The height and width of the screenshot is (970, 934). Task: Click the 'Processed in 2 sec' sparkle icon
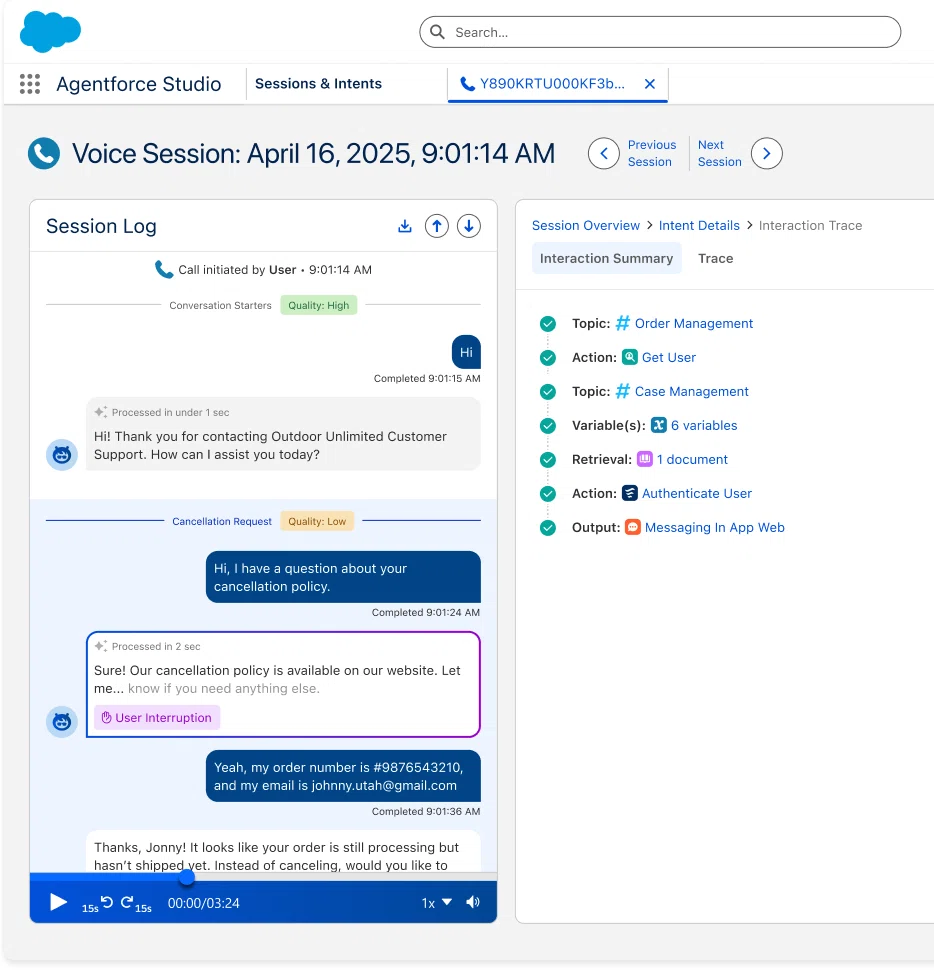(101, 646)
